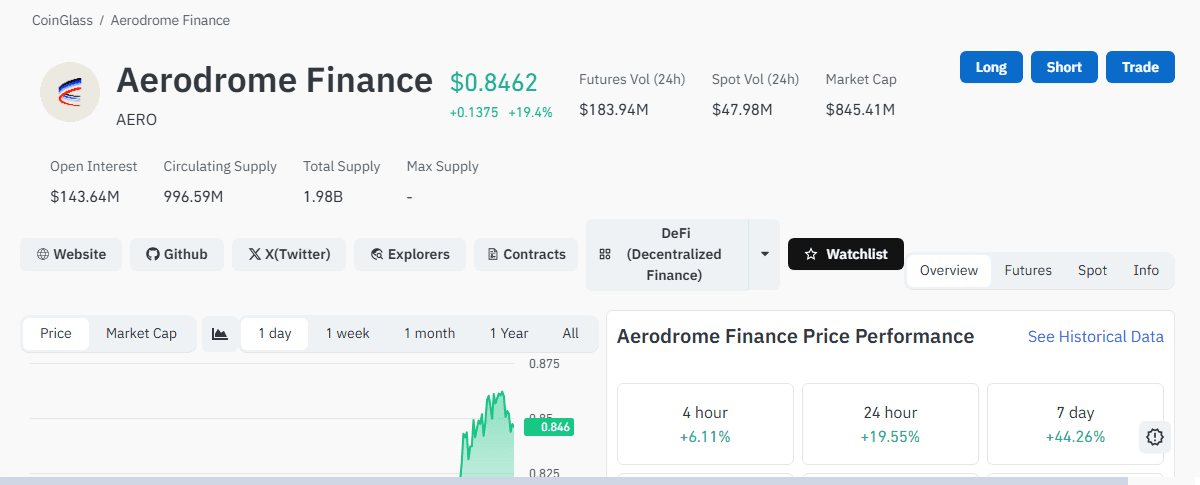Image resolution: width=1200 pixels, height=485 pixels.
Task: Select the Overview tab
Action: coord(949,270)
